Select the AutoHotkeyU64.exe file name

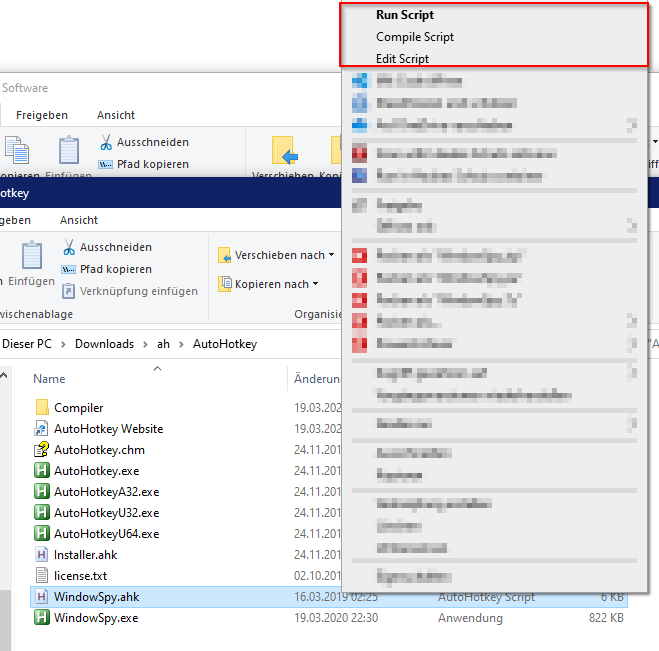tap(107, 534)
